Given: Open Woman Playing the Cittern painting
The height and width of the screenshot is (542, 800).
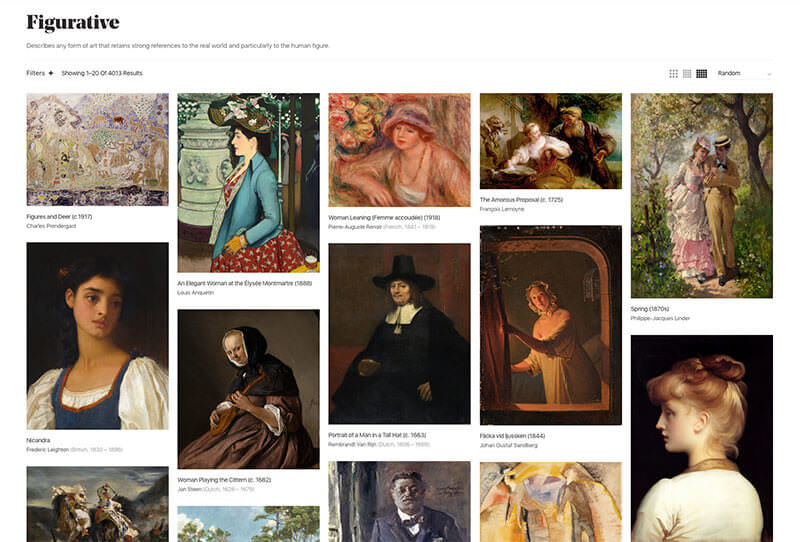Looking at the screenshot, I should pyautogui.click(x=248, y=389).
